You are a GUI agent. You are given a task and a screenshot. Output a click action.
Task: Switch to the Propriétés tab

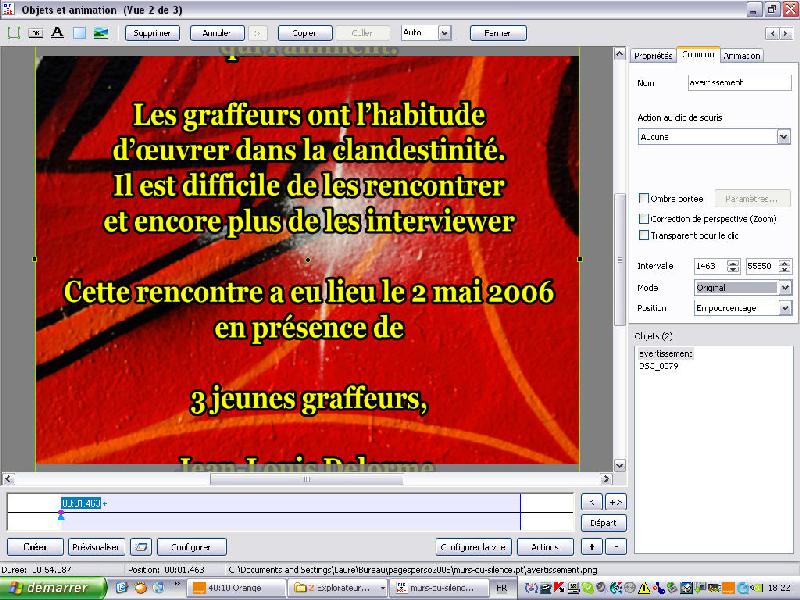coord(653,56)
